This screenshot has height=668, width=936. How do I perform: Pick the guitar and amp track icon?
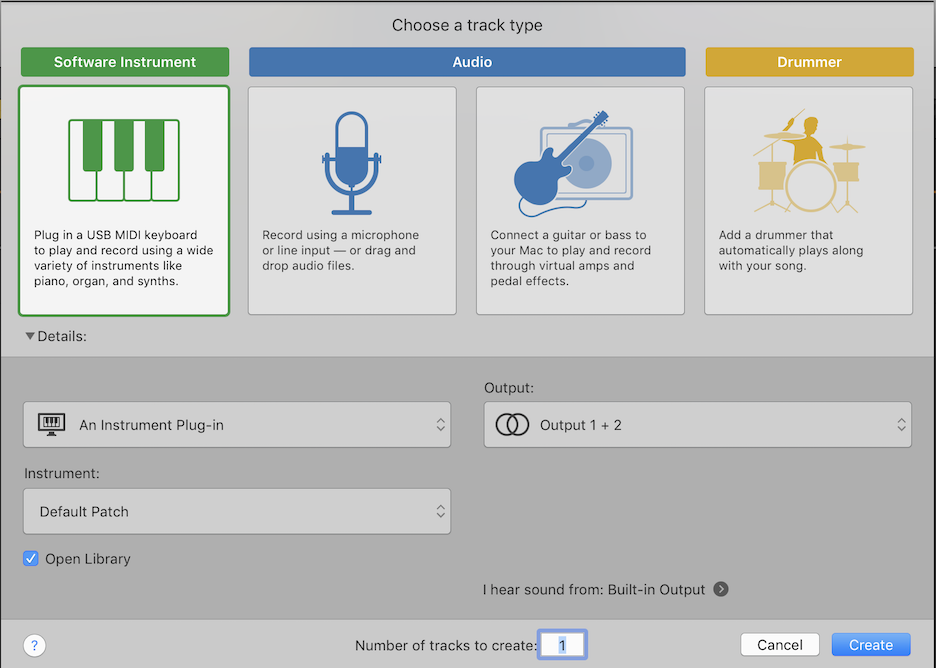point(573,164)
